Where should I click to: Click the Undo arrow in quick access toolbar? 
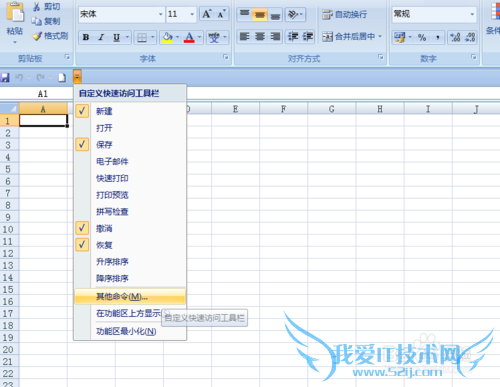[x=19, y=78]
